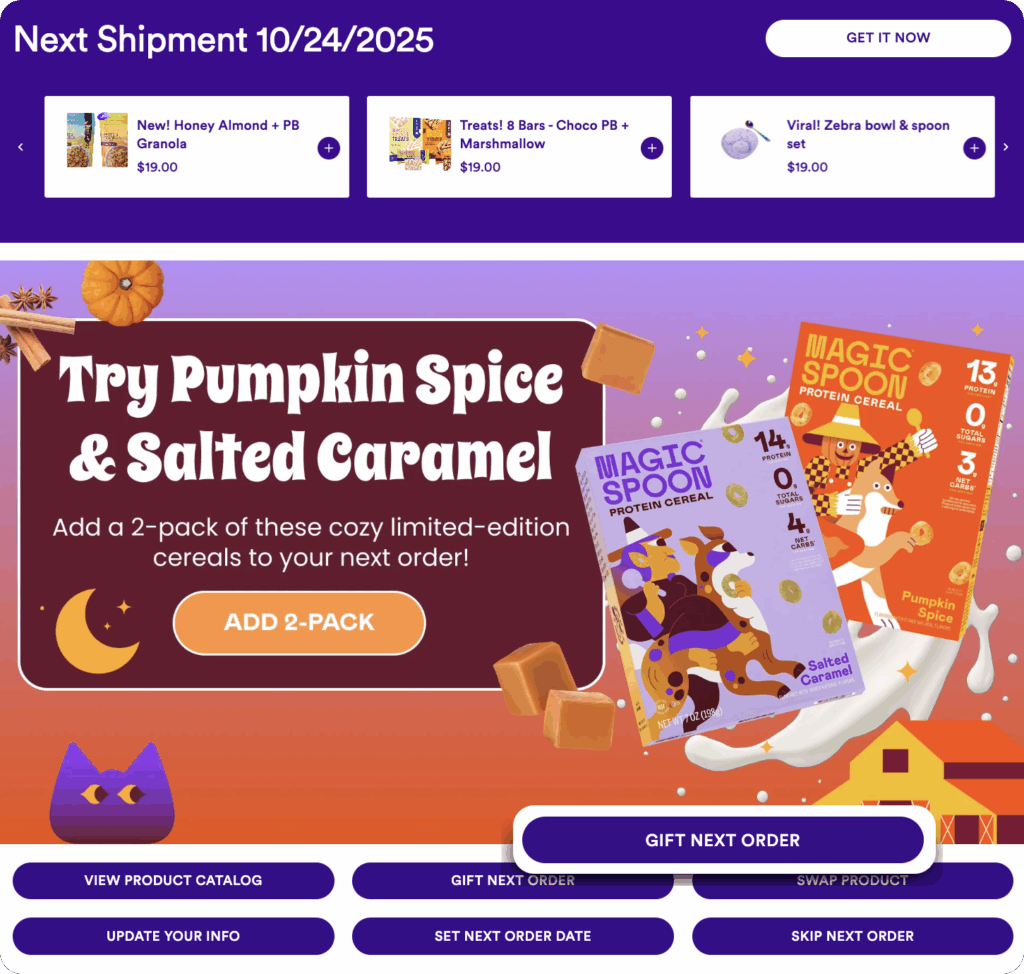Image resolution: width=1024 pixels, height=974 pixels.
Task: Add Honey Almond + PB Granola with plus icon
Action: coord(328,148)
